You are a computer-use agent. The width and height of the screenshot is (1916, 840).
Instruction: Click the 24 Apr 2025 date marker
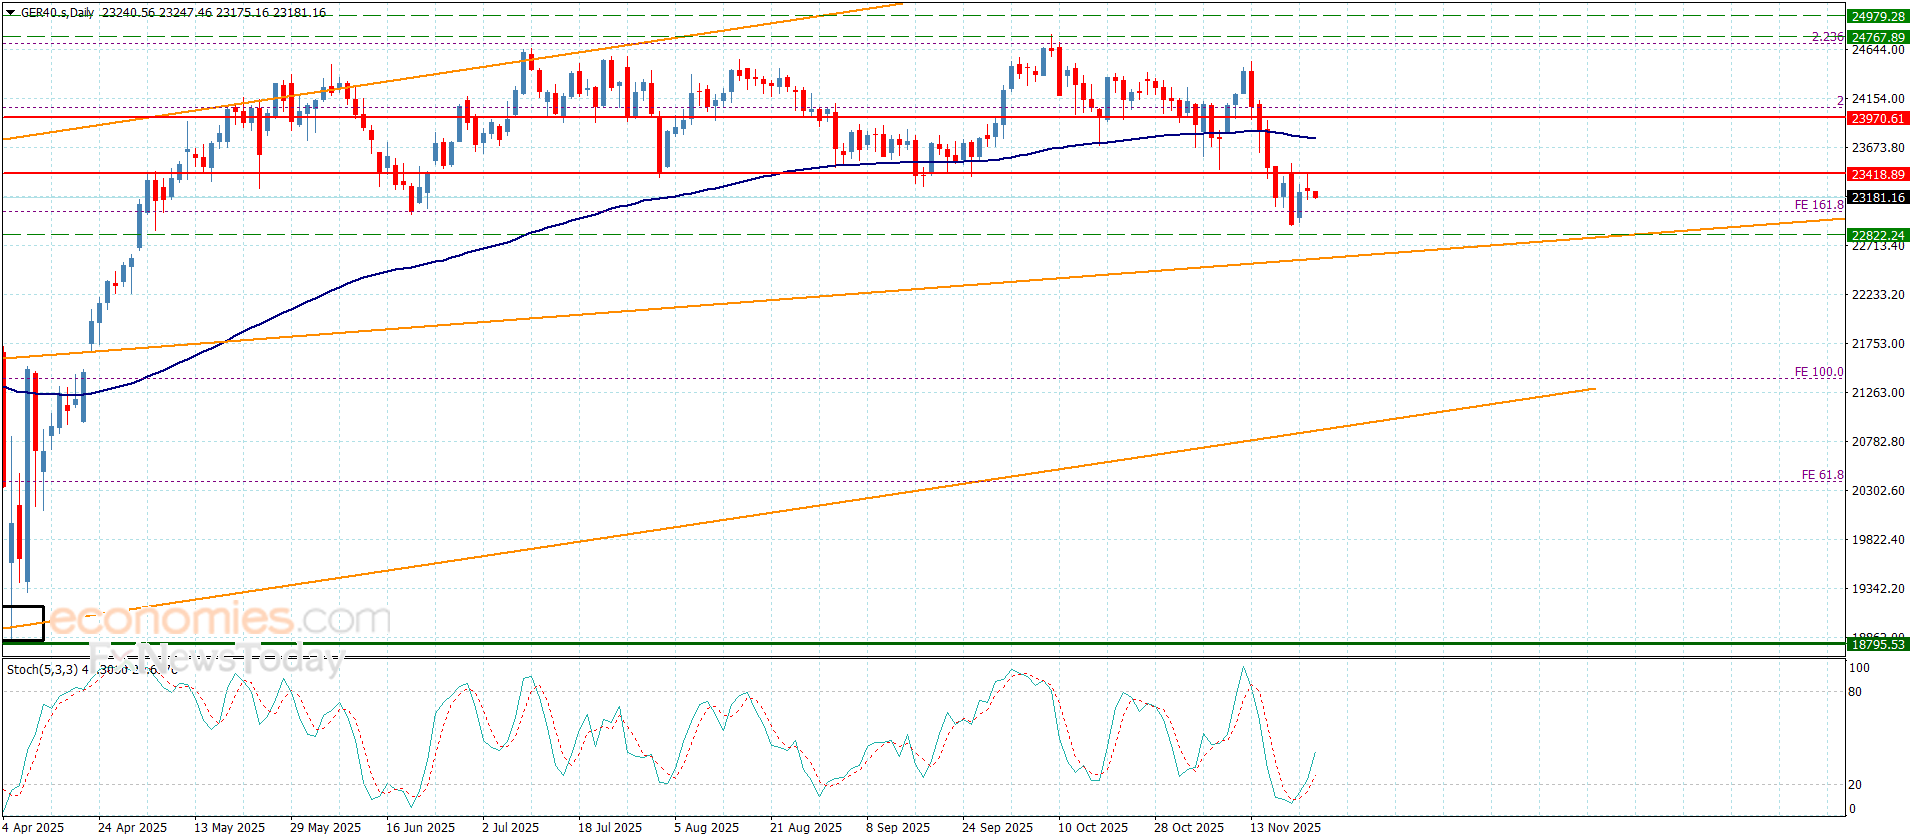pos(132,827)
